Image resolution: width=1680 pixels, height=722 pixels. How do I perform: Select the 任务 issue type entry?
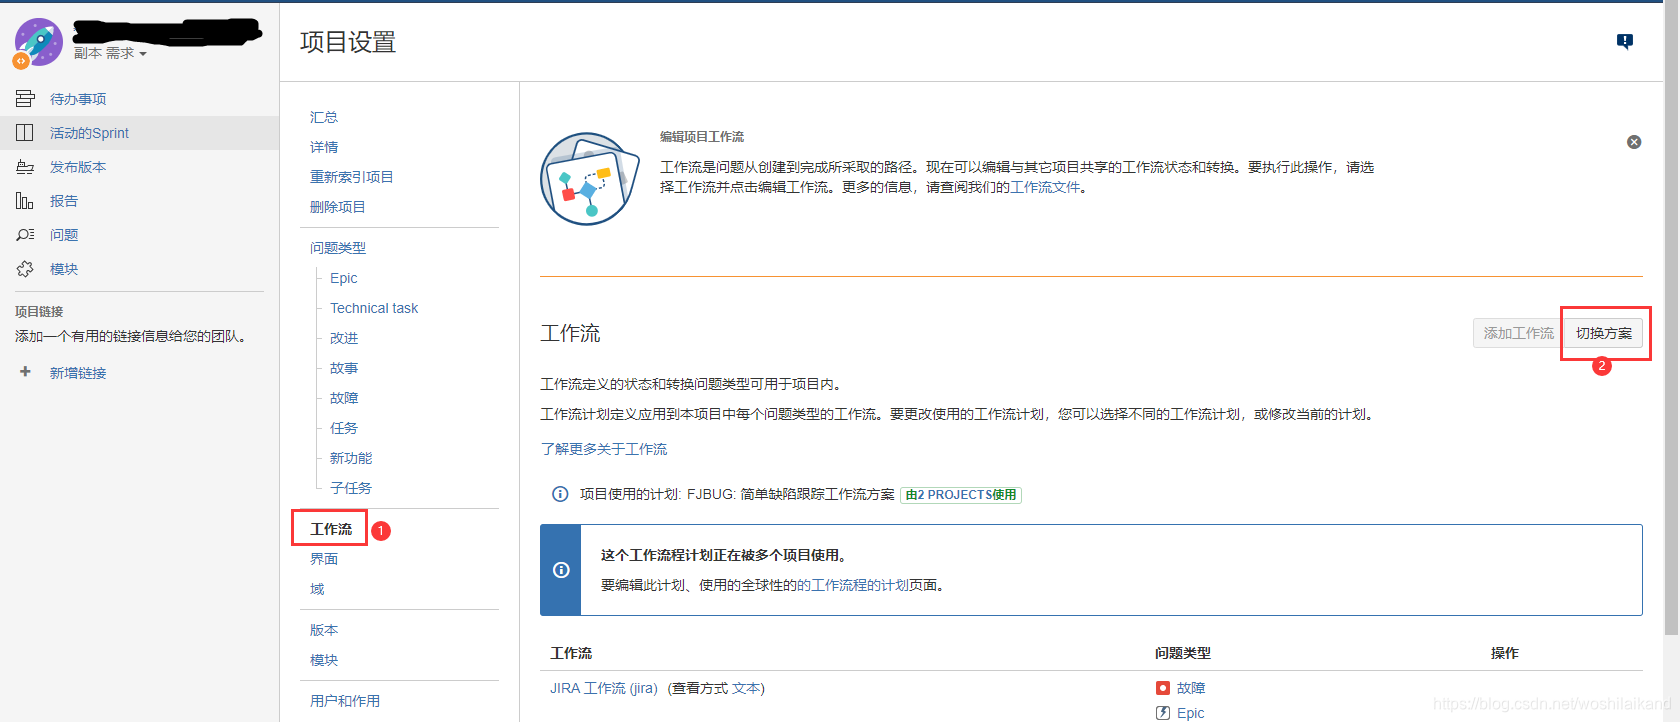[x=344, y=428]
